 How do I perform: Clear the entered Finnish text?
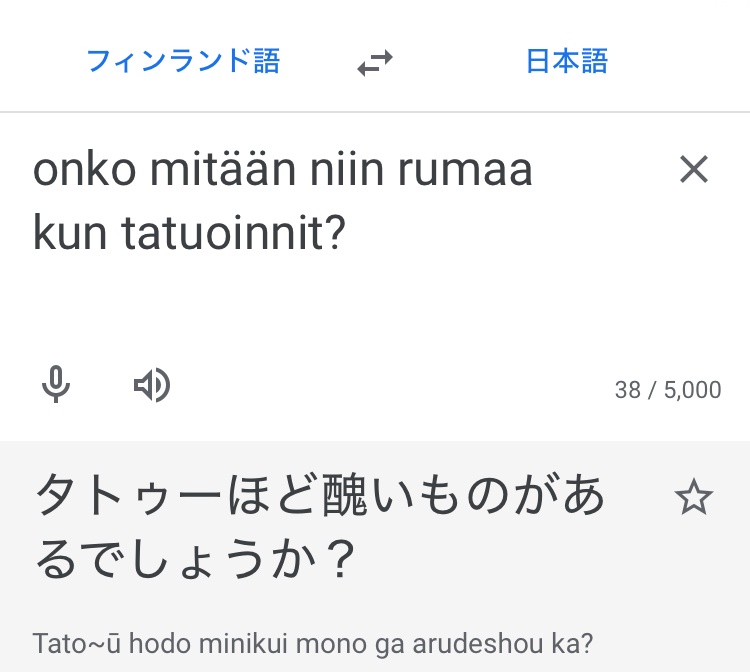pyautogui.click(x=693, y=170)
